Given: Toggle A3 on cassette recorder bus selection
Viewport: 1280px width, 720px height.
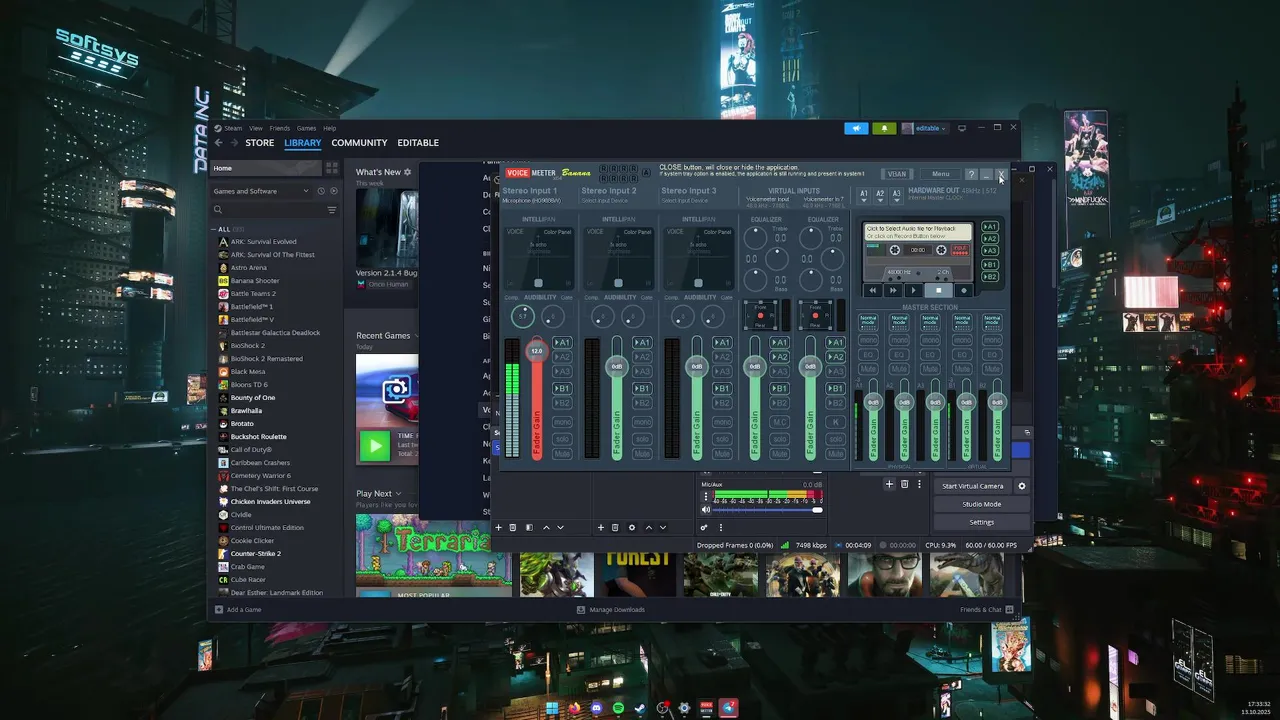Looking at the screenshot, I should pos(990,251).
